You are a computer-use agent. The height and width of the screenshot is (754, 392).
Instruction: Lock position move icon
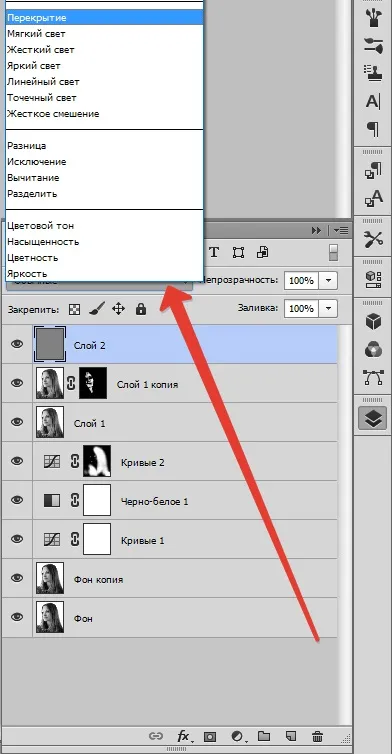click(118, 309)
